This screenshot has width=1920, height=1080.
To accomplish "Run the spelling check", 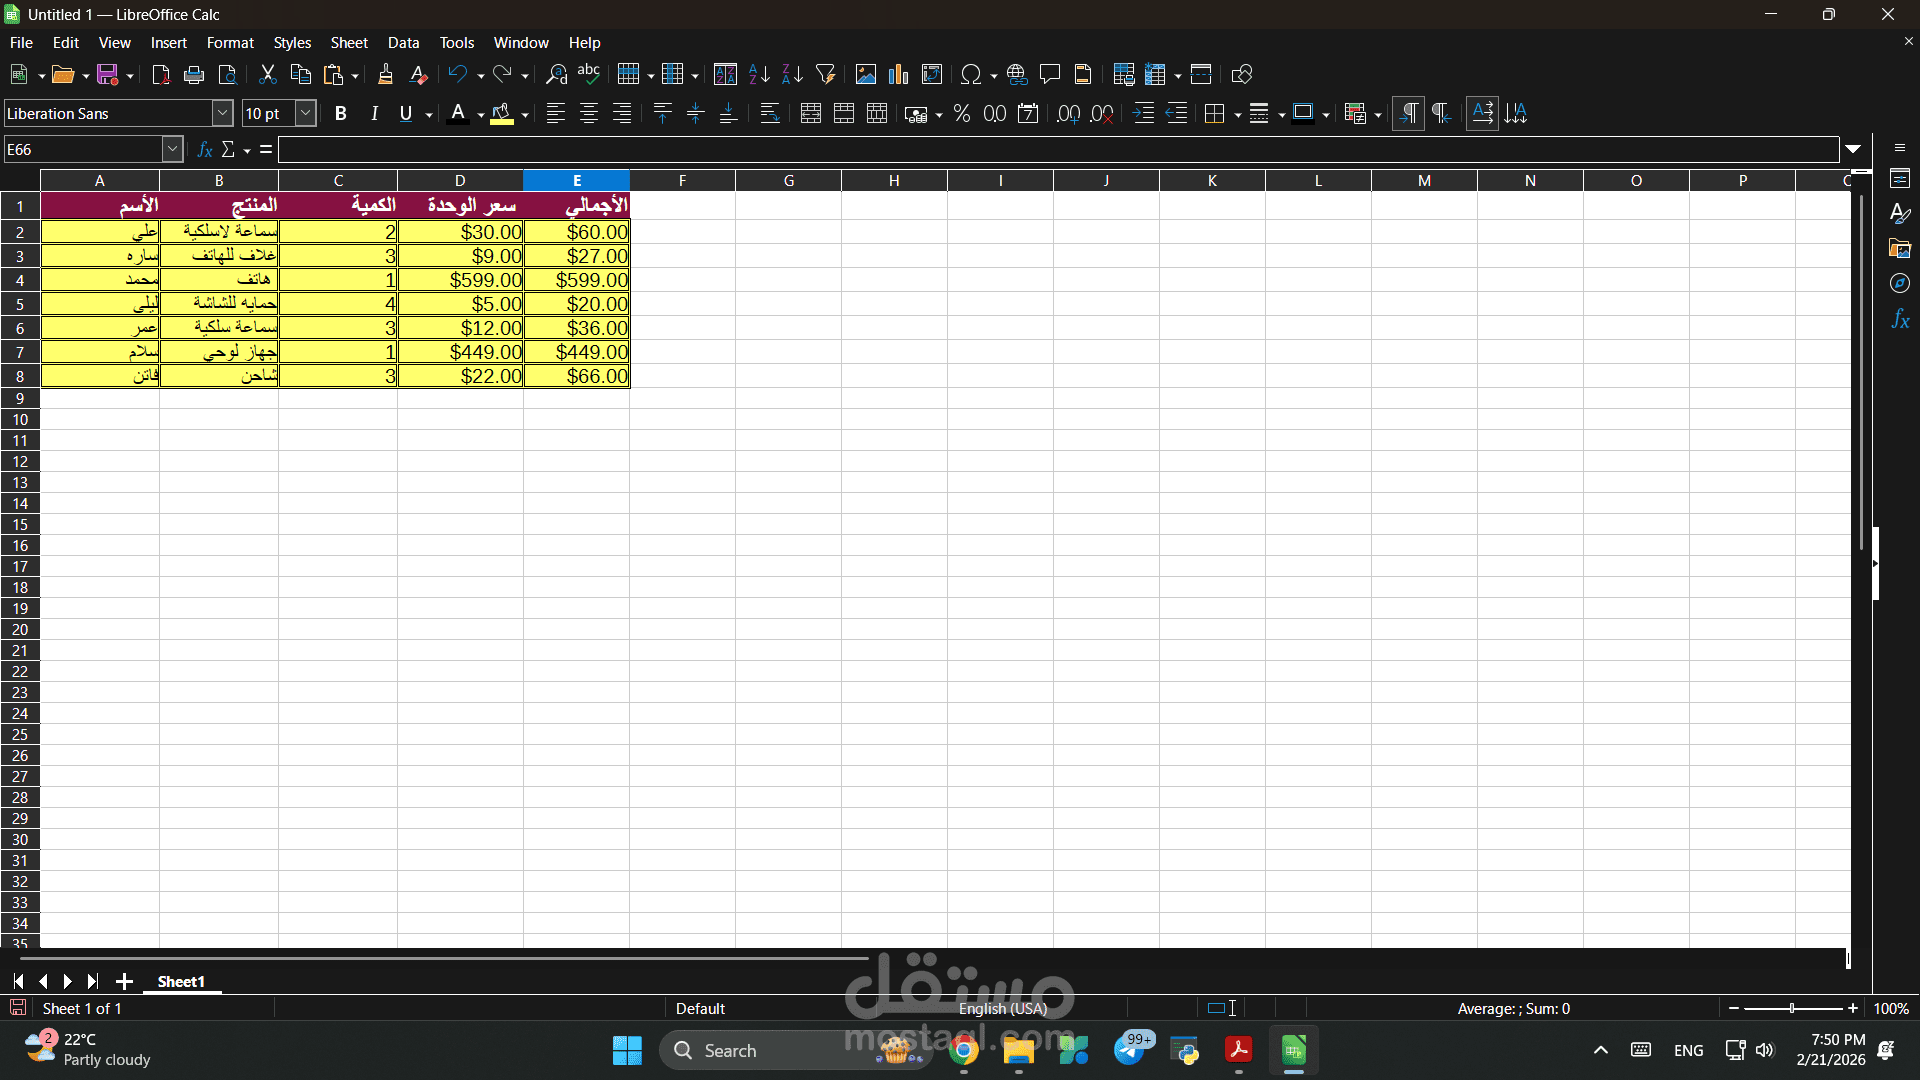I will (589, 74).
